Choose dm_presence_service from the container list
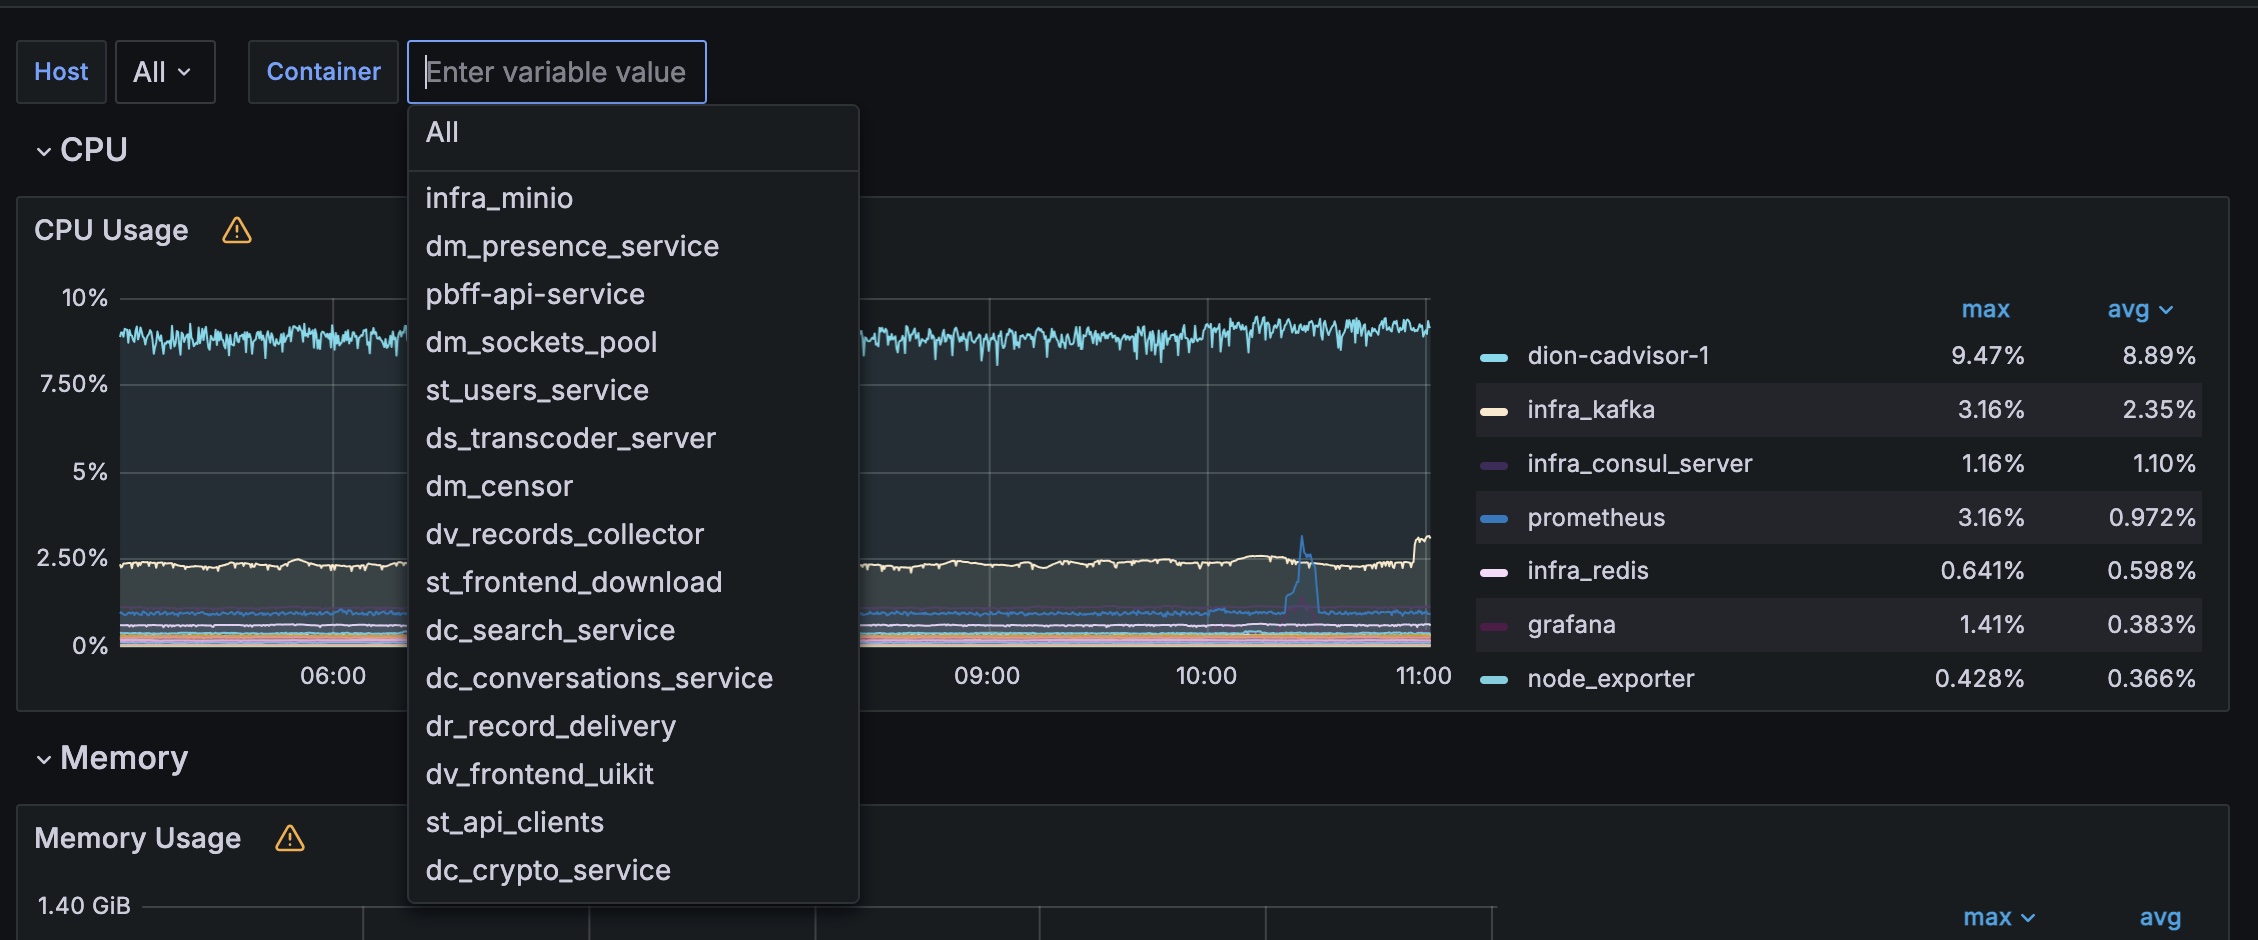Viewport: 2258px width, 940px height. [x=633, y=246]
